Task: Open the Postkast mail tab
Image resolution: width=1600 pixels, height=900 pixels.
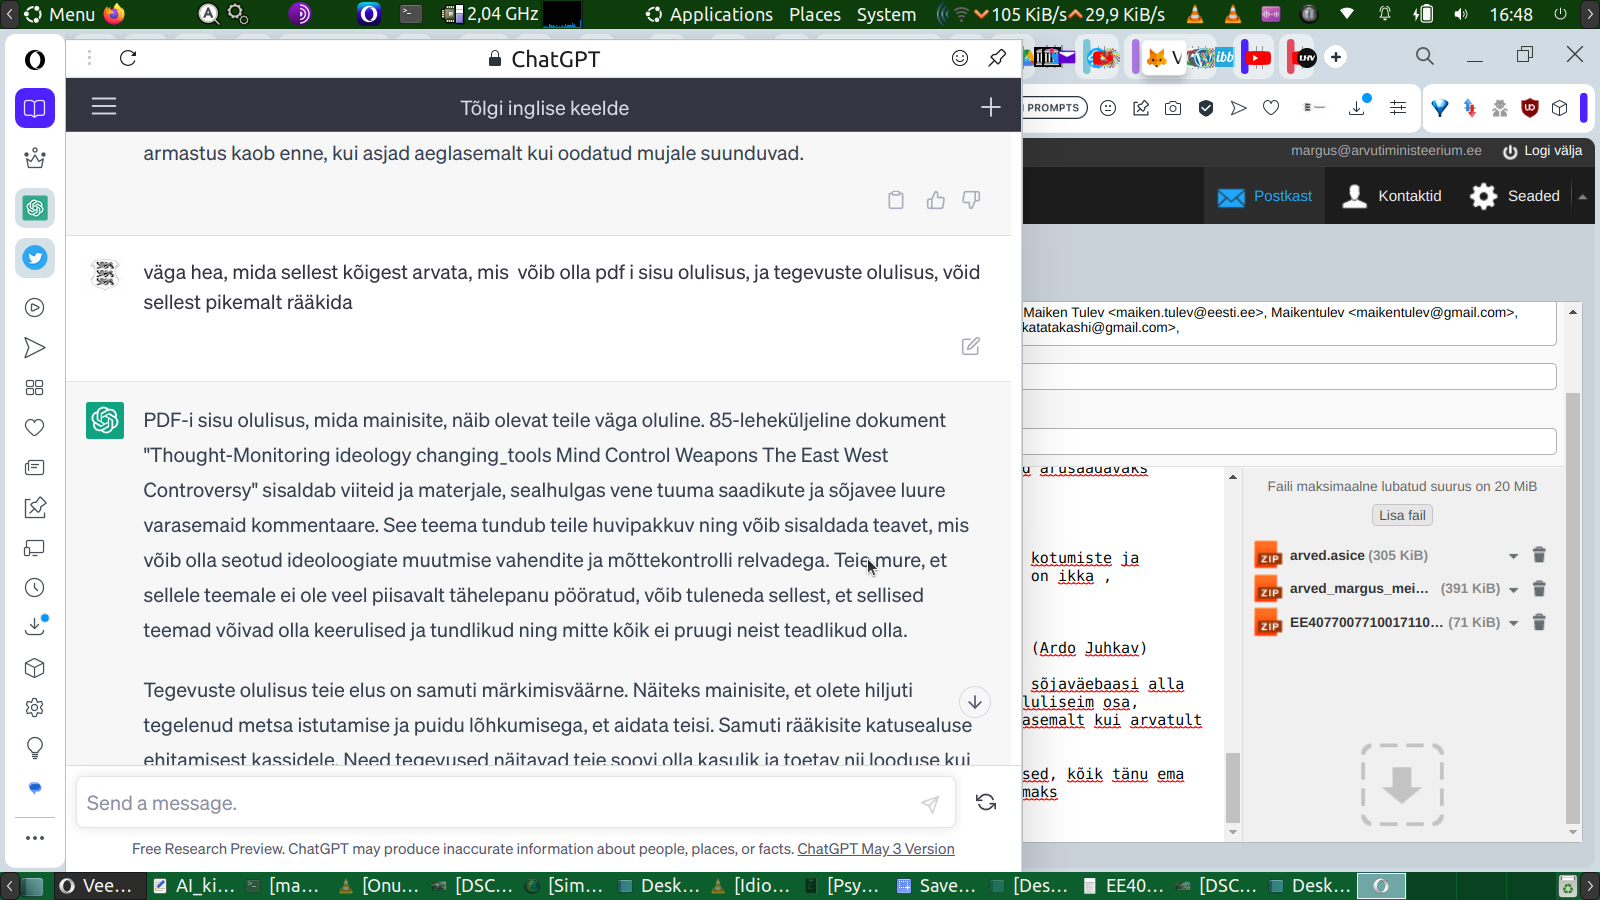Action: click(x=1265, y=196)
